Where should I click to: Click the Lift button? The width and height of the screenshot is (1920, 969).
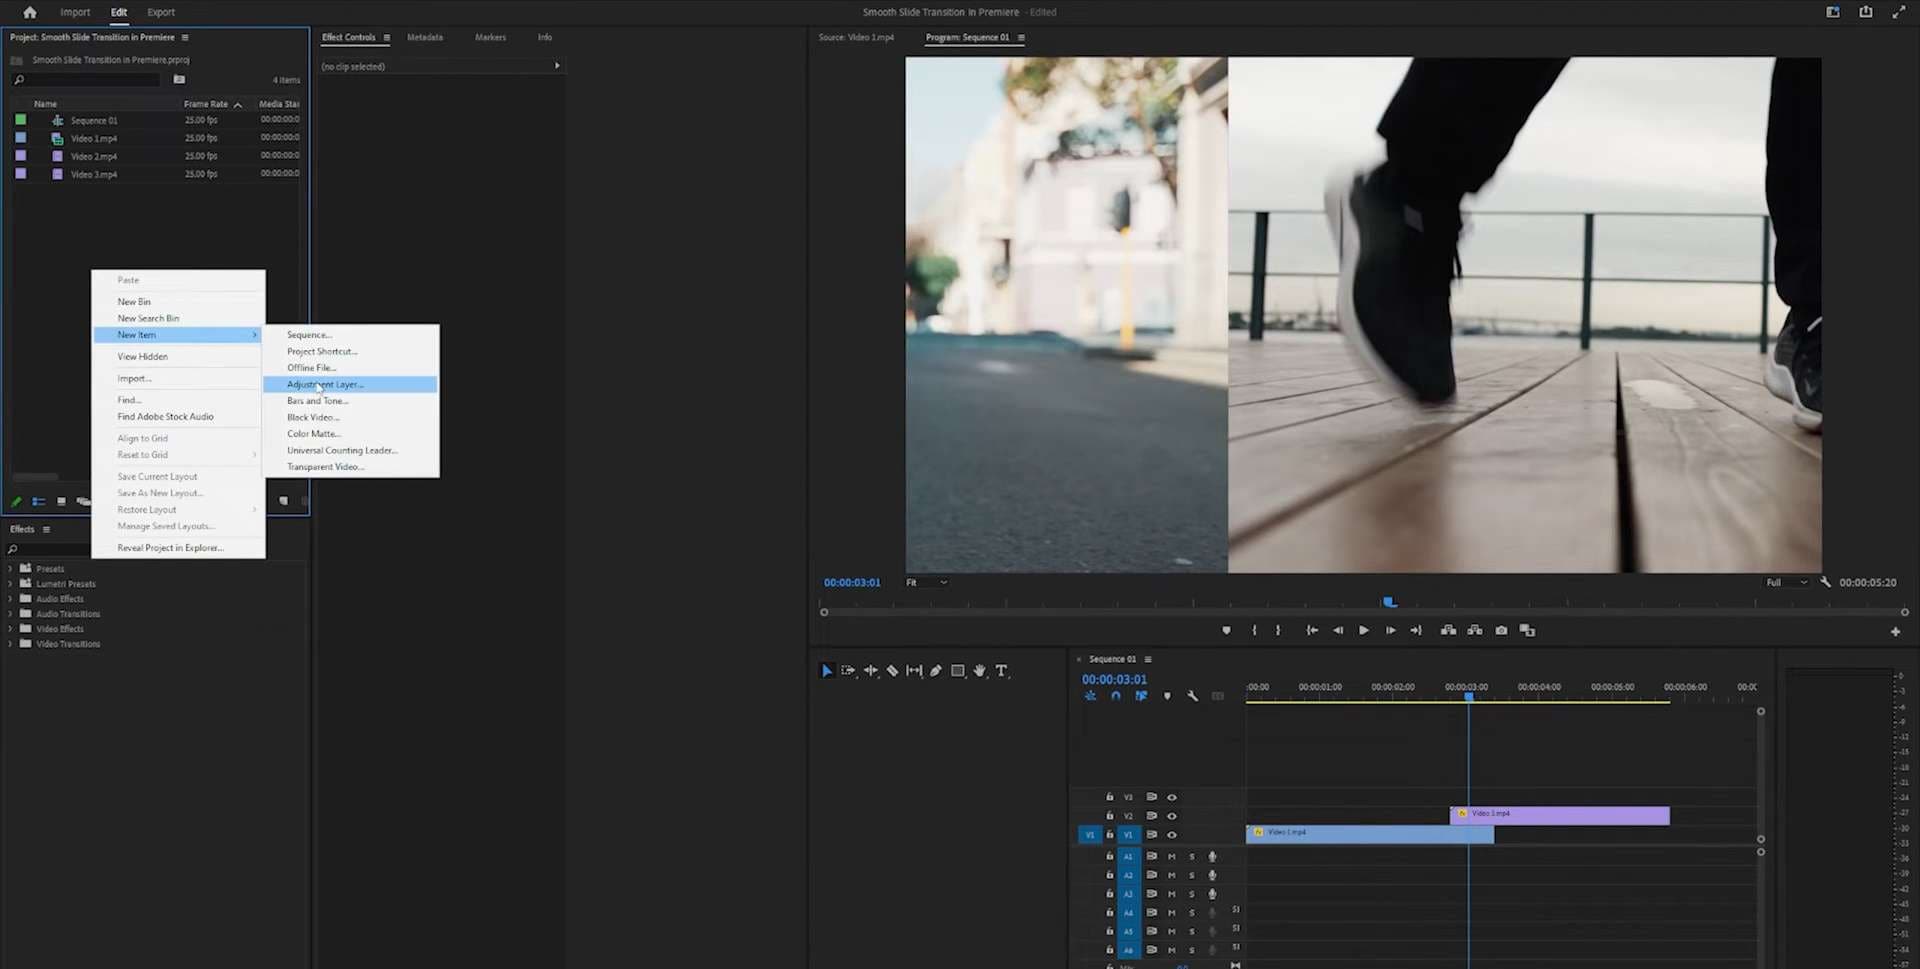(x=1448, y=630)
